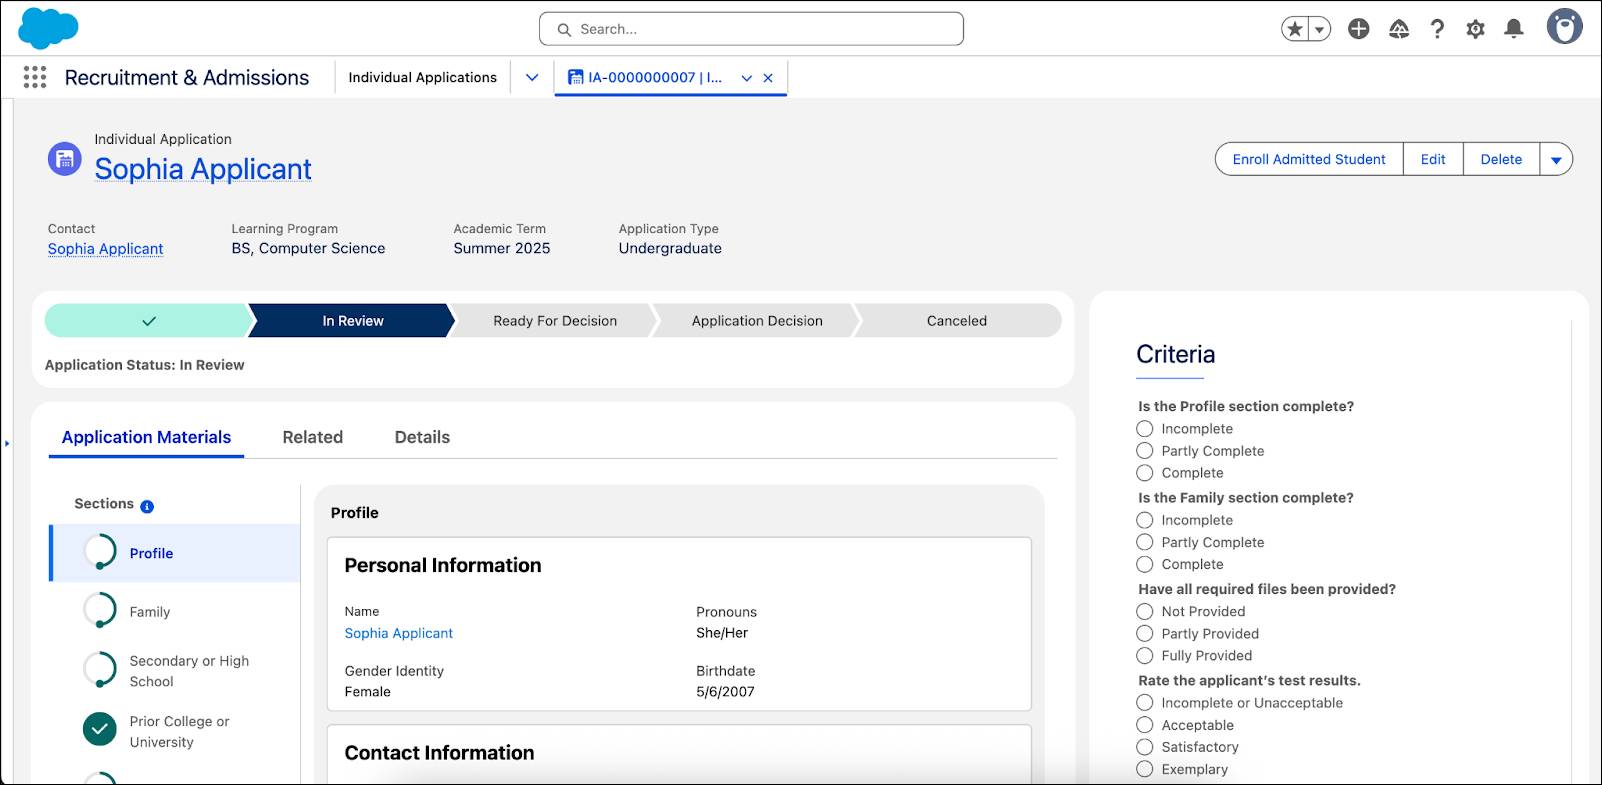Viewport: 1602px width, 785px height.
Task: Rate test results as Acceptable
Action: 1145,725
